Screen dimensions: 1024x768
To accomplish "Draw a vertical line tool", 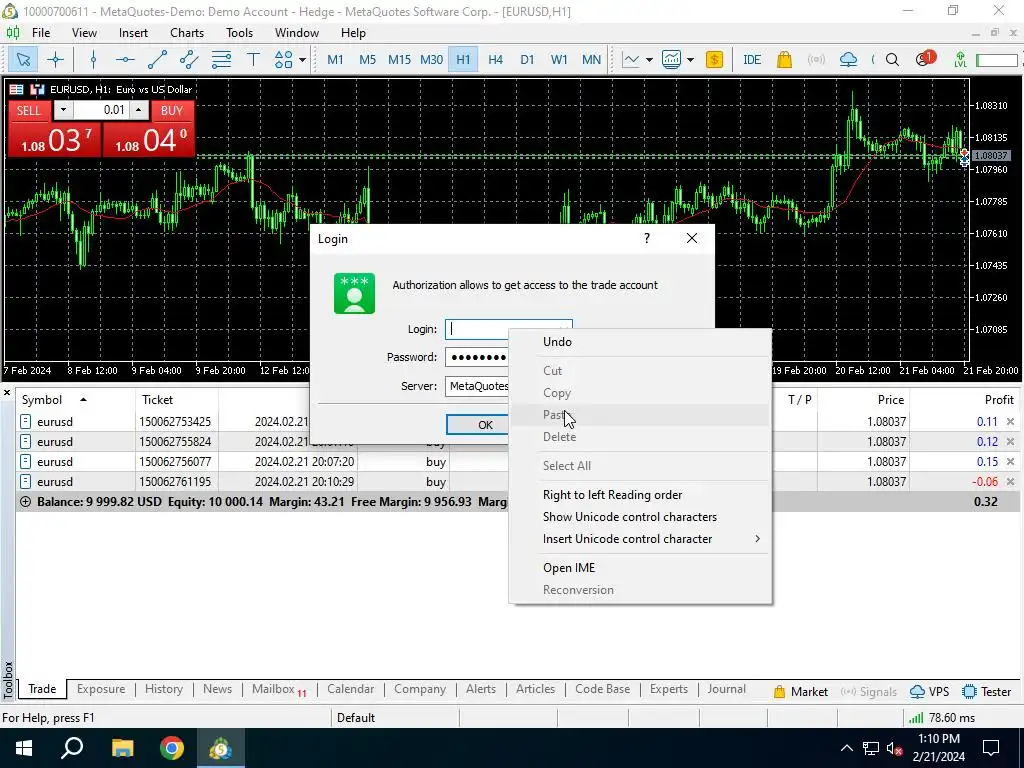I will (x=93, y=60).
